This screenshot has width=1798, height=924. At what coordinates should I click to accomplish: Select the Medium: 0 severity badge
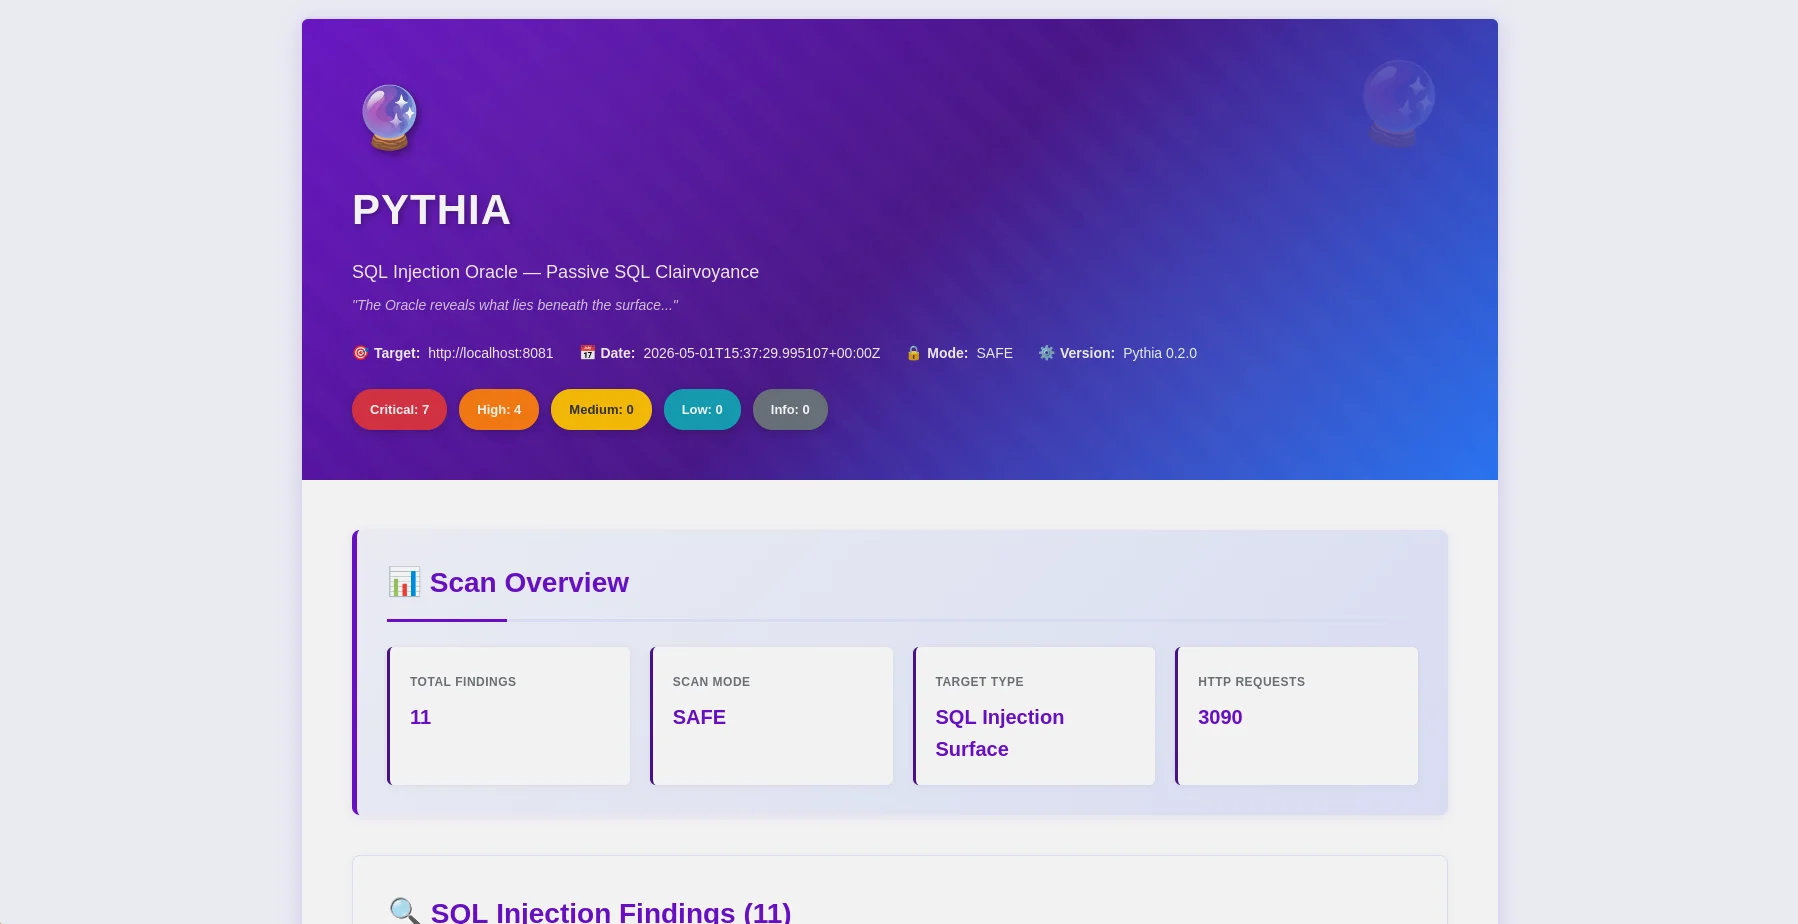pyautogui.click(x=601, y=410)
